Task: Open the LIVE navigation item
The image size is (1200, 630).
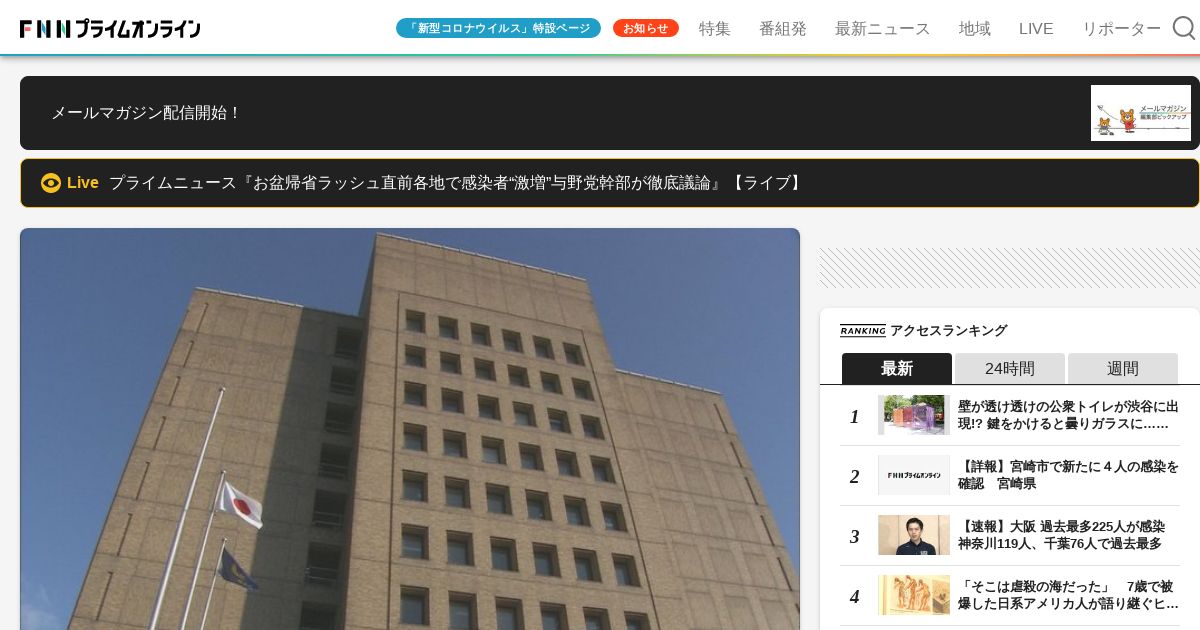Action: click(1036, 28)
